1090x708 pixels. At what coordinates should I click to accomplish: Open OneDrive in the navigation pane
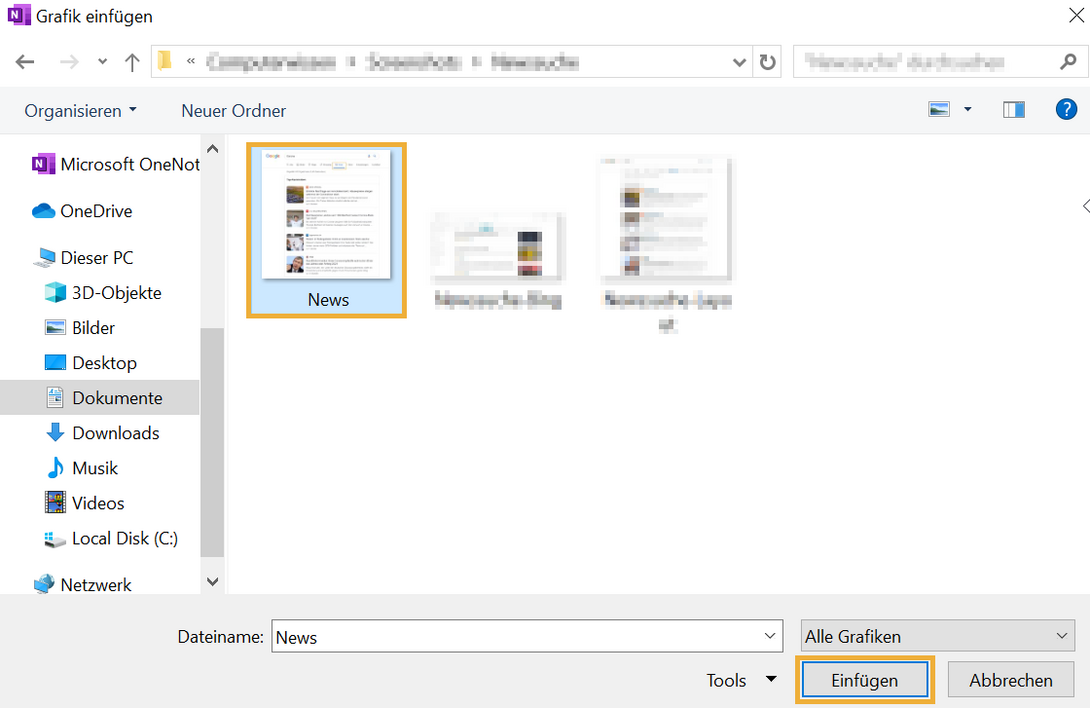(82, 211)
